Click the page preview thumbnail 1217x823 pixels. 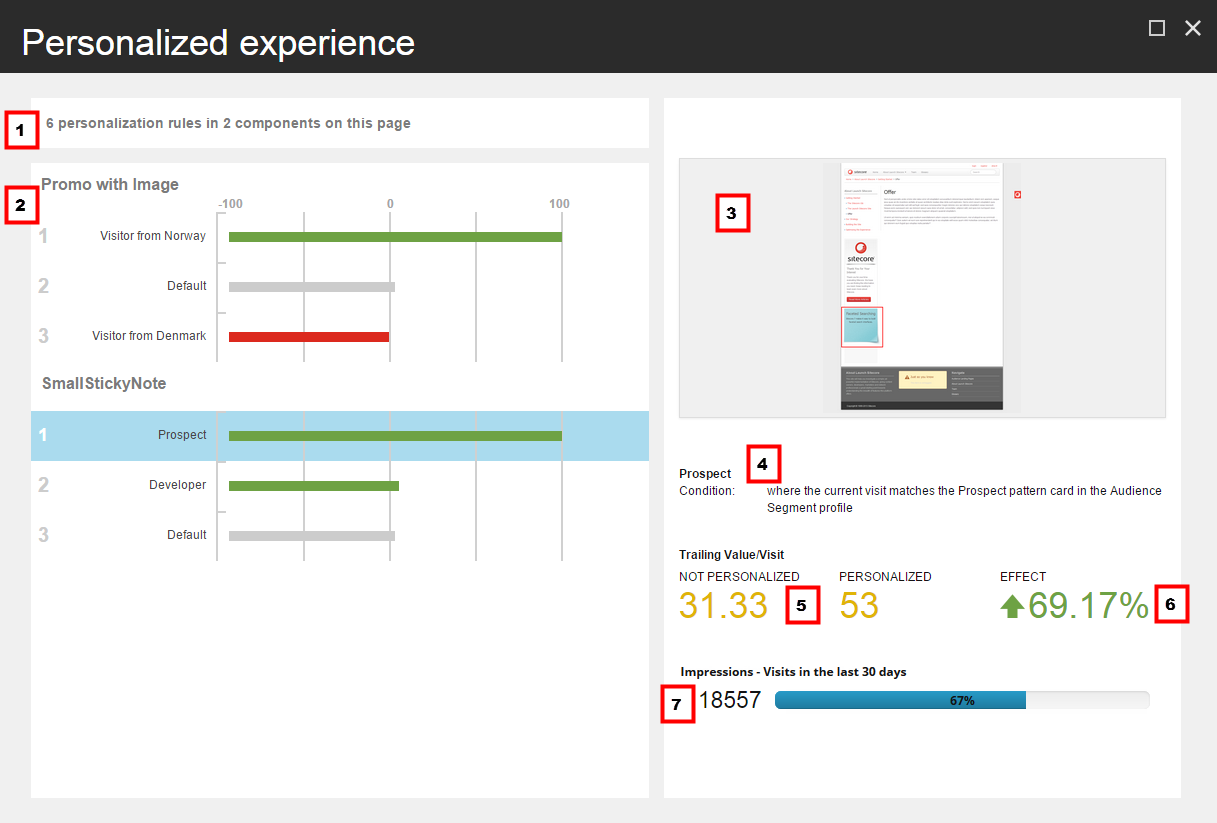(x=922, y=287)
